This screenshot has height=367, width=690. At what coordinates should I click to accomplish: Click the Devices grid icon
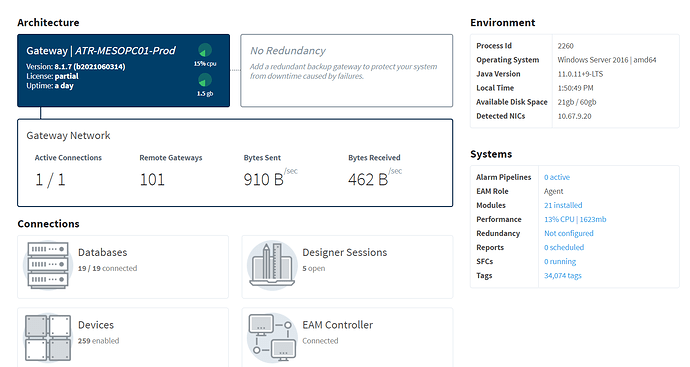[48, 338]
